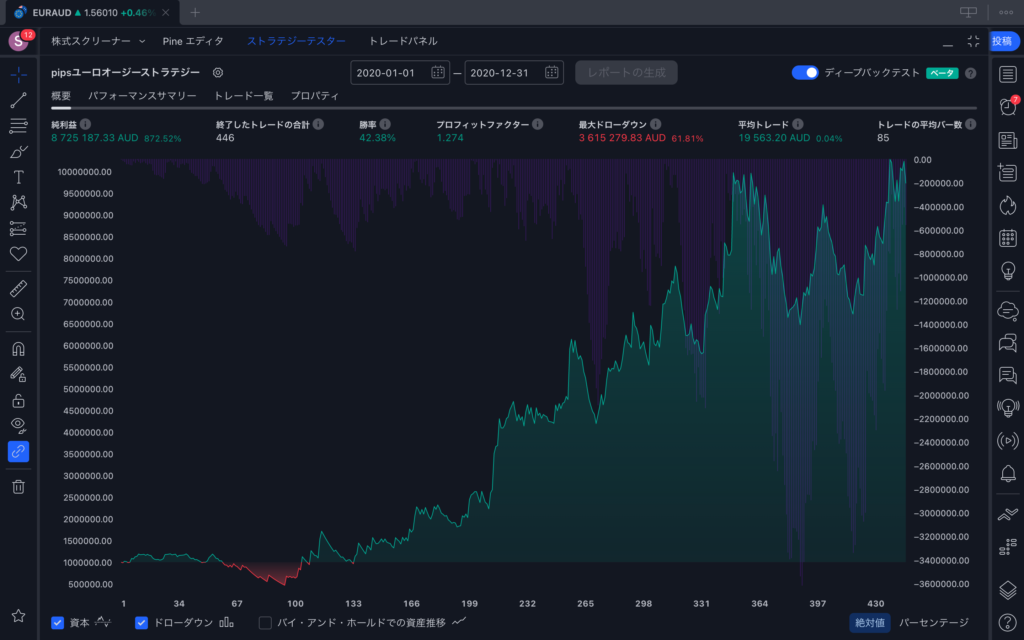Screen dimensions: 1024x640
Task: Select the EURAUD browser tab
Action: point(92,12)
